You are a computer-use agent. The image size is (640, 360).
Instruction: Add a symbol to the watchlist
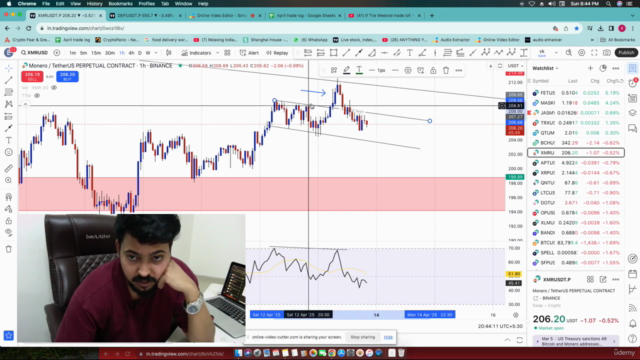[590, 68]
